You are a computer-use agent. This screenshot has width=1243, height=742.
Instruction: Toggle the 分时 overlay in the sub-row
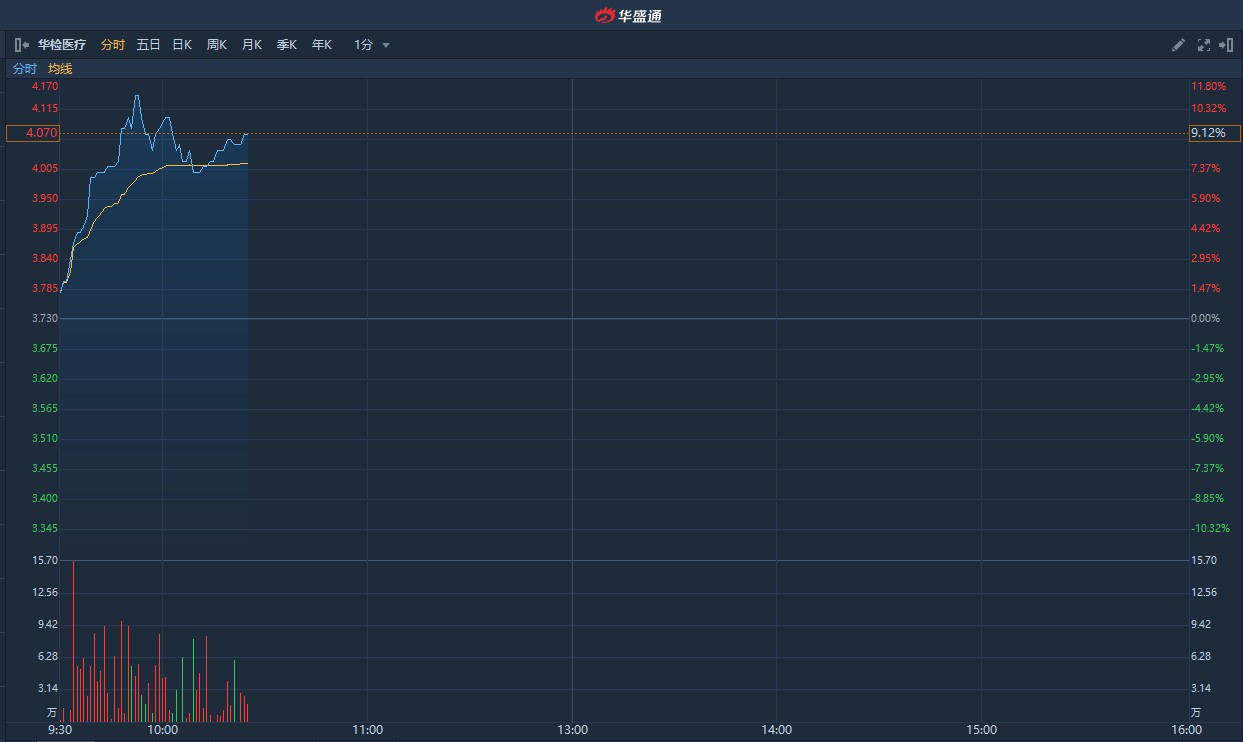22,68
